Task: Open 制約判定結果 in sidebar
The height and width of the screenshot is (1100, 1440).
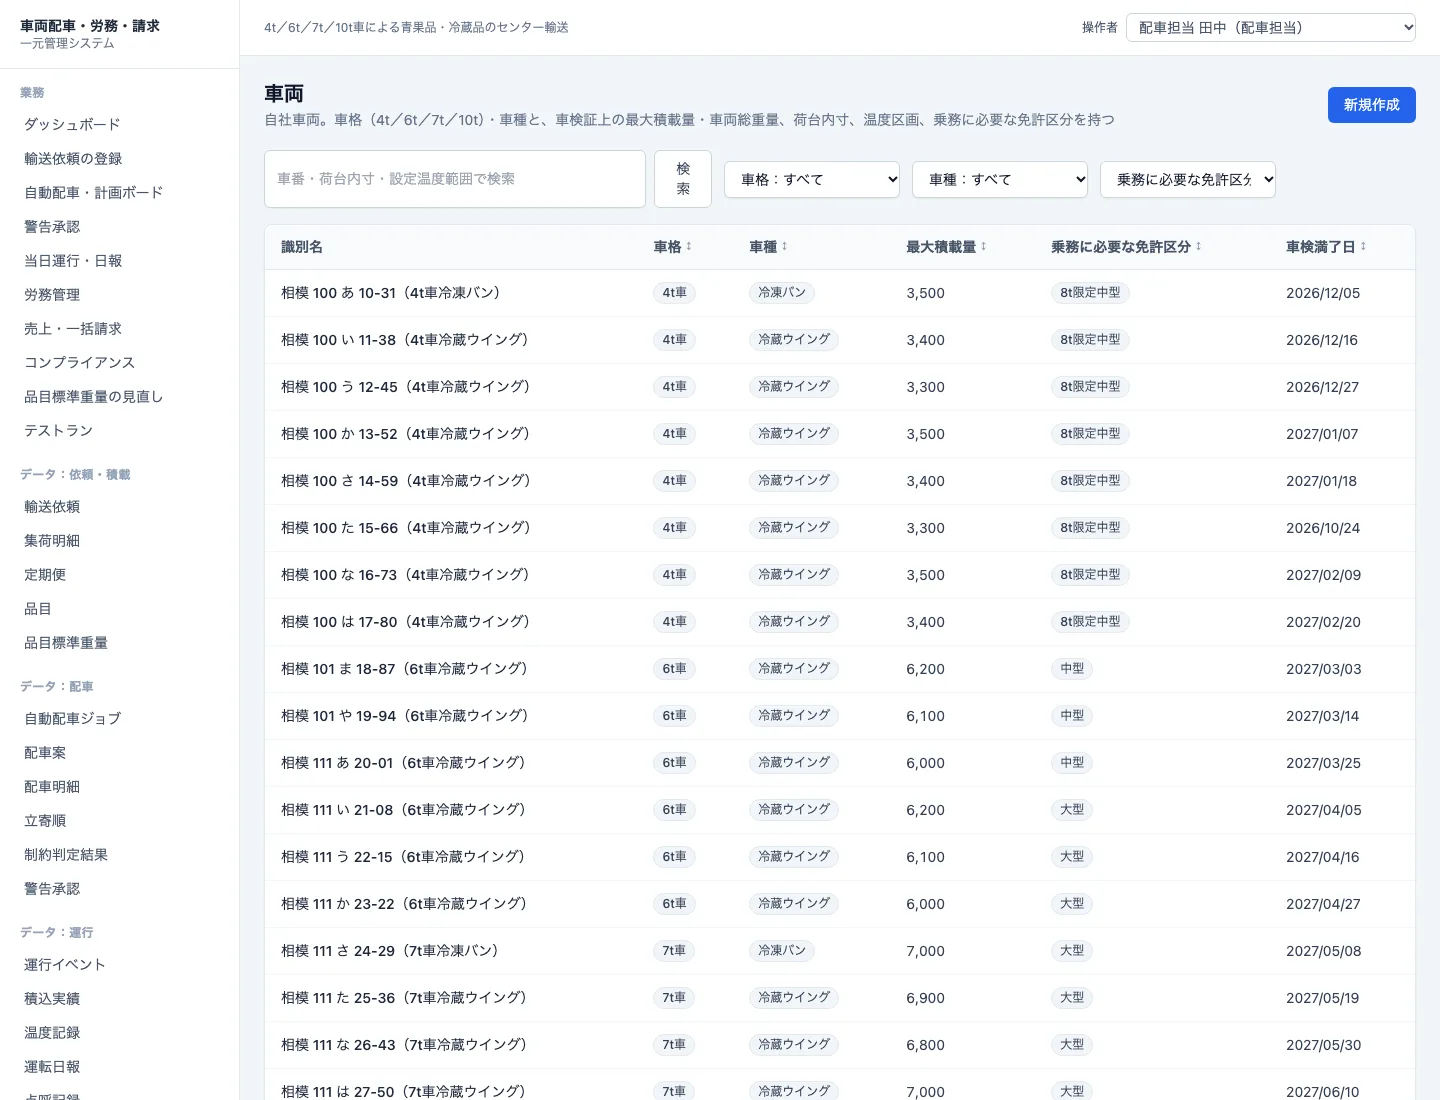Action: click(66, 855)
